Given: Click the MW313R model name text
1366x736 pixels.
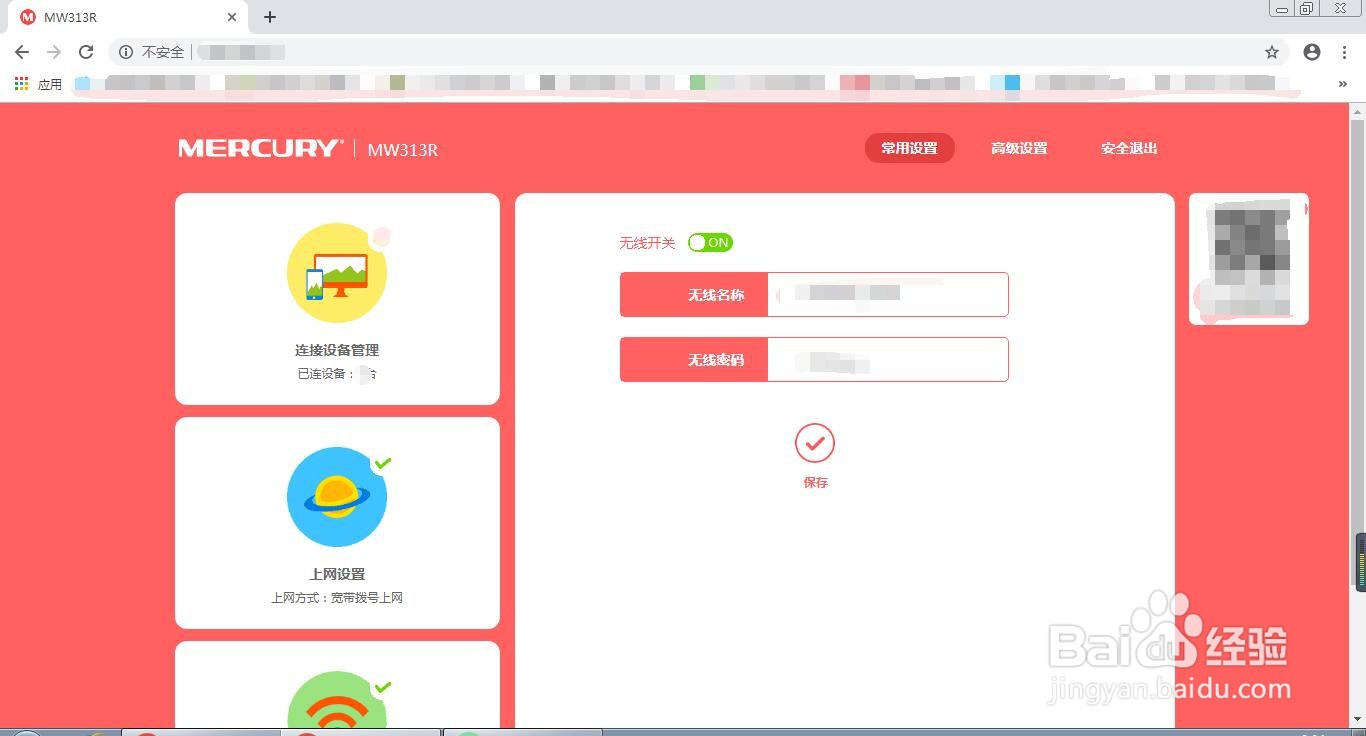Looking at the screenshot, I should [x=403, y=150].
